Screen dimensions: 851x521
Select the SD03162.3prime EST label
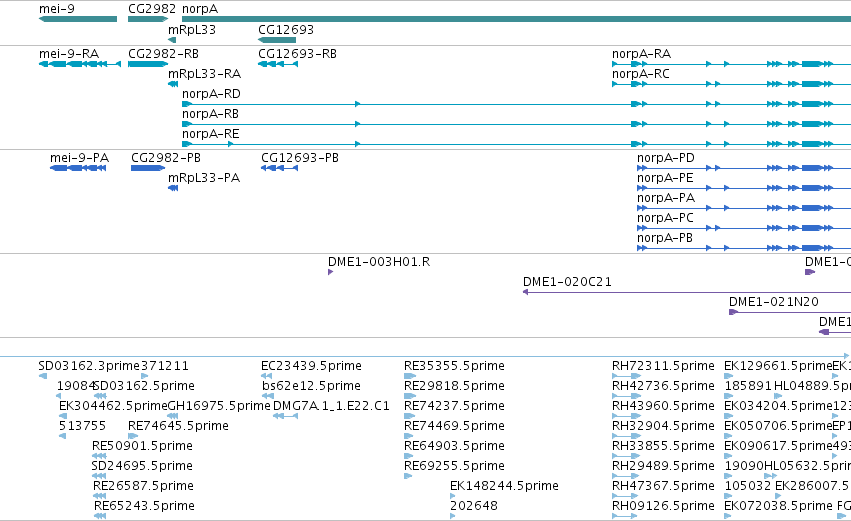coord(89,366)
